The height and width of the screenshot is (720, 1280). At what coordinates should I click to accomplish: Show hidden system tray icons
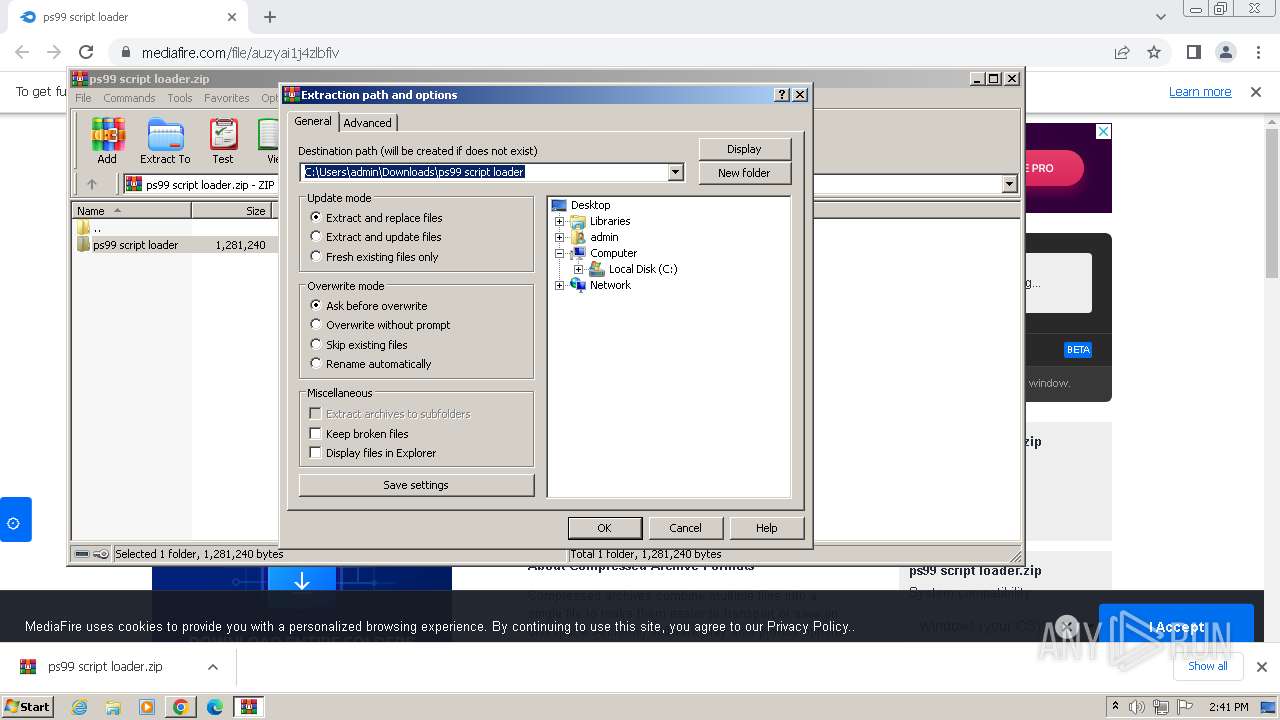pos(1115,707)
